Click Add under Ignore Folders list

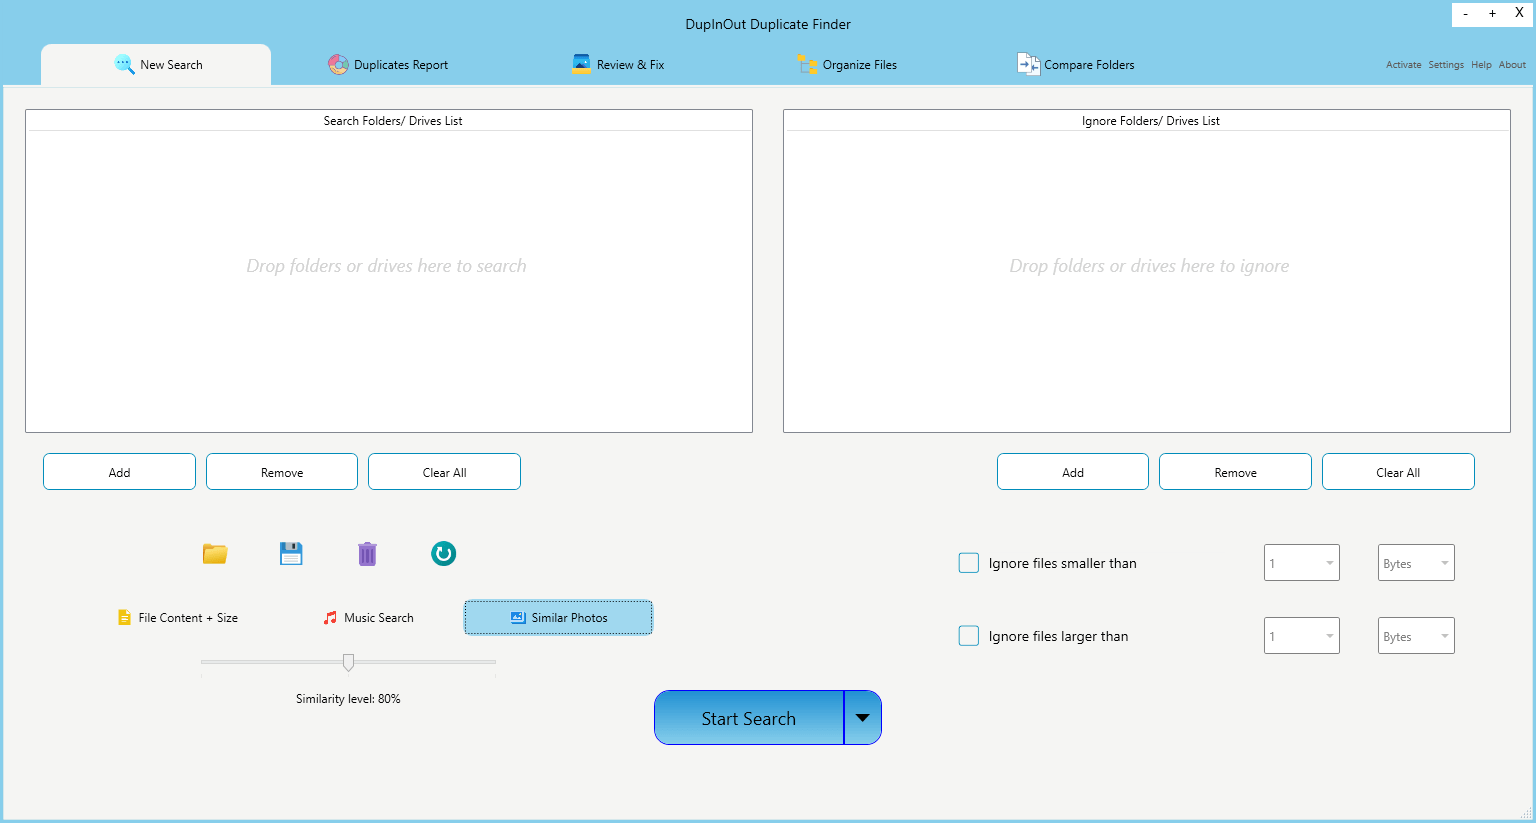(x=1073, y=472)
